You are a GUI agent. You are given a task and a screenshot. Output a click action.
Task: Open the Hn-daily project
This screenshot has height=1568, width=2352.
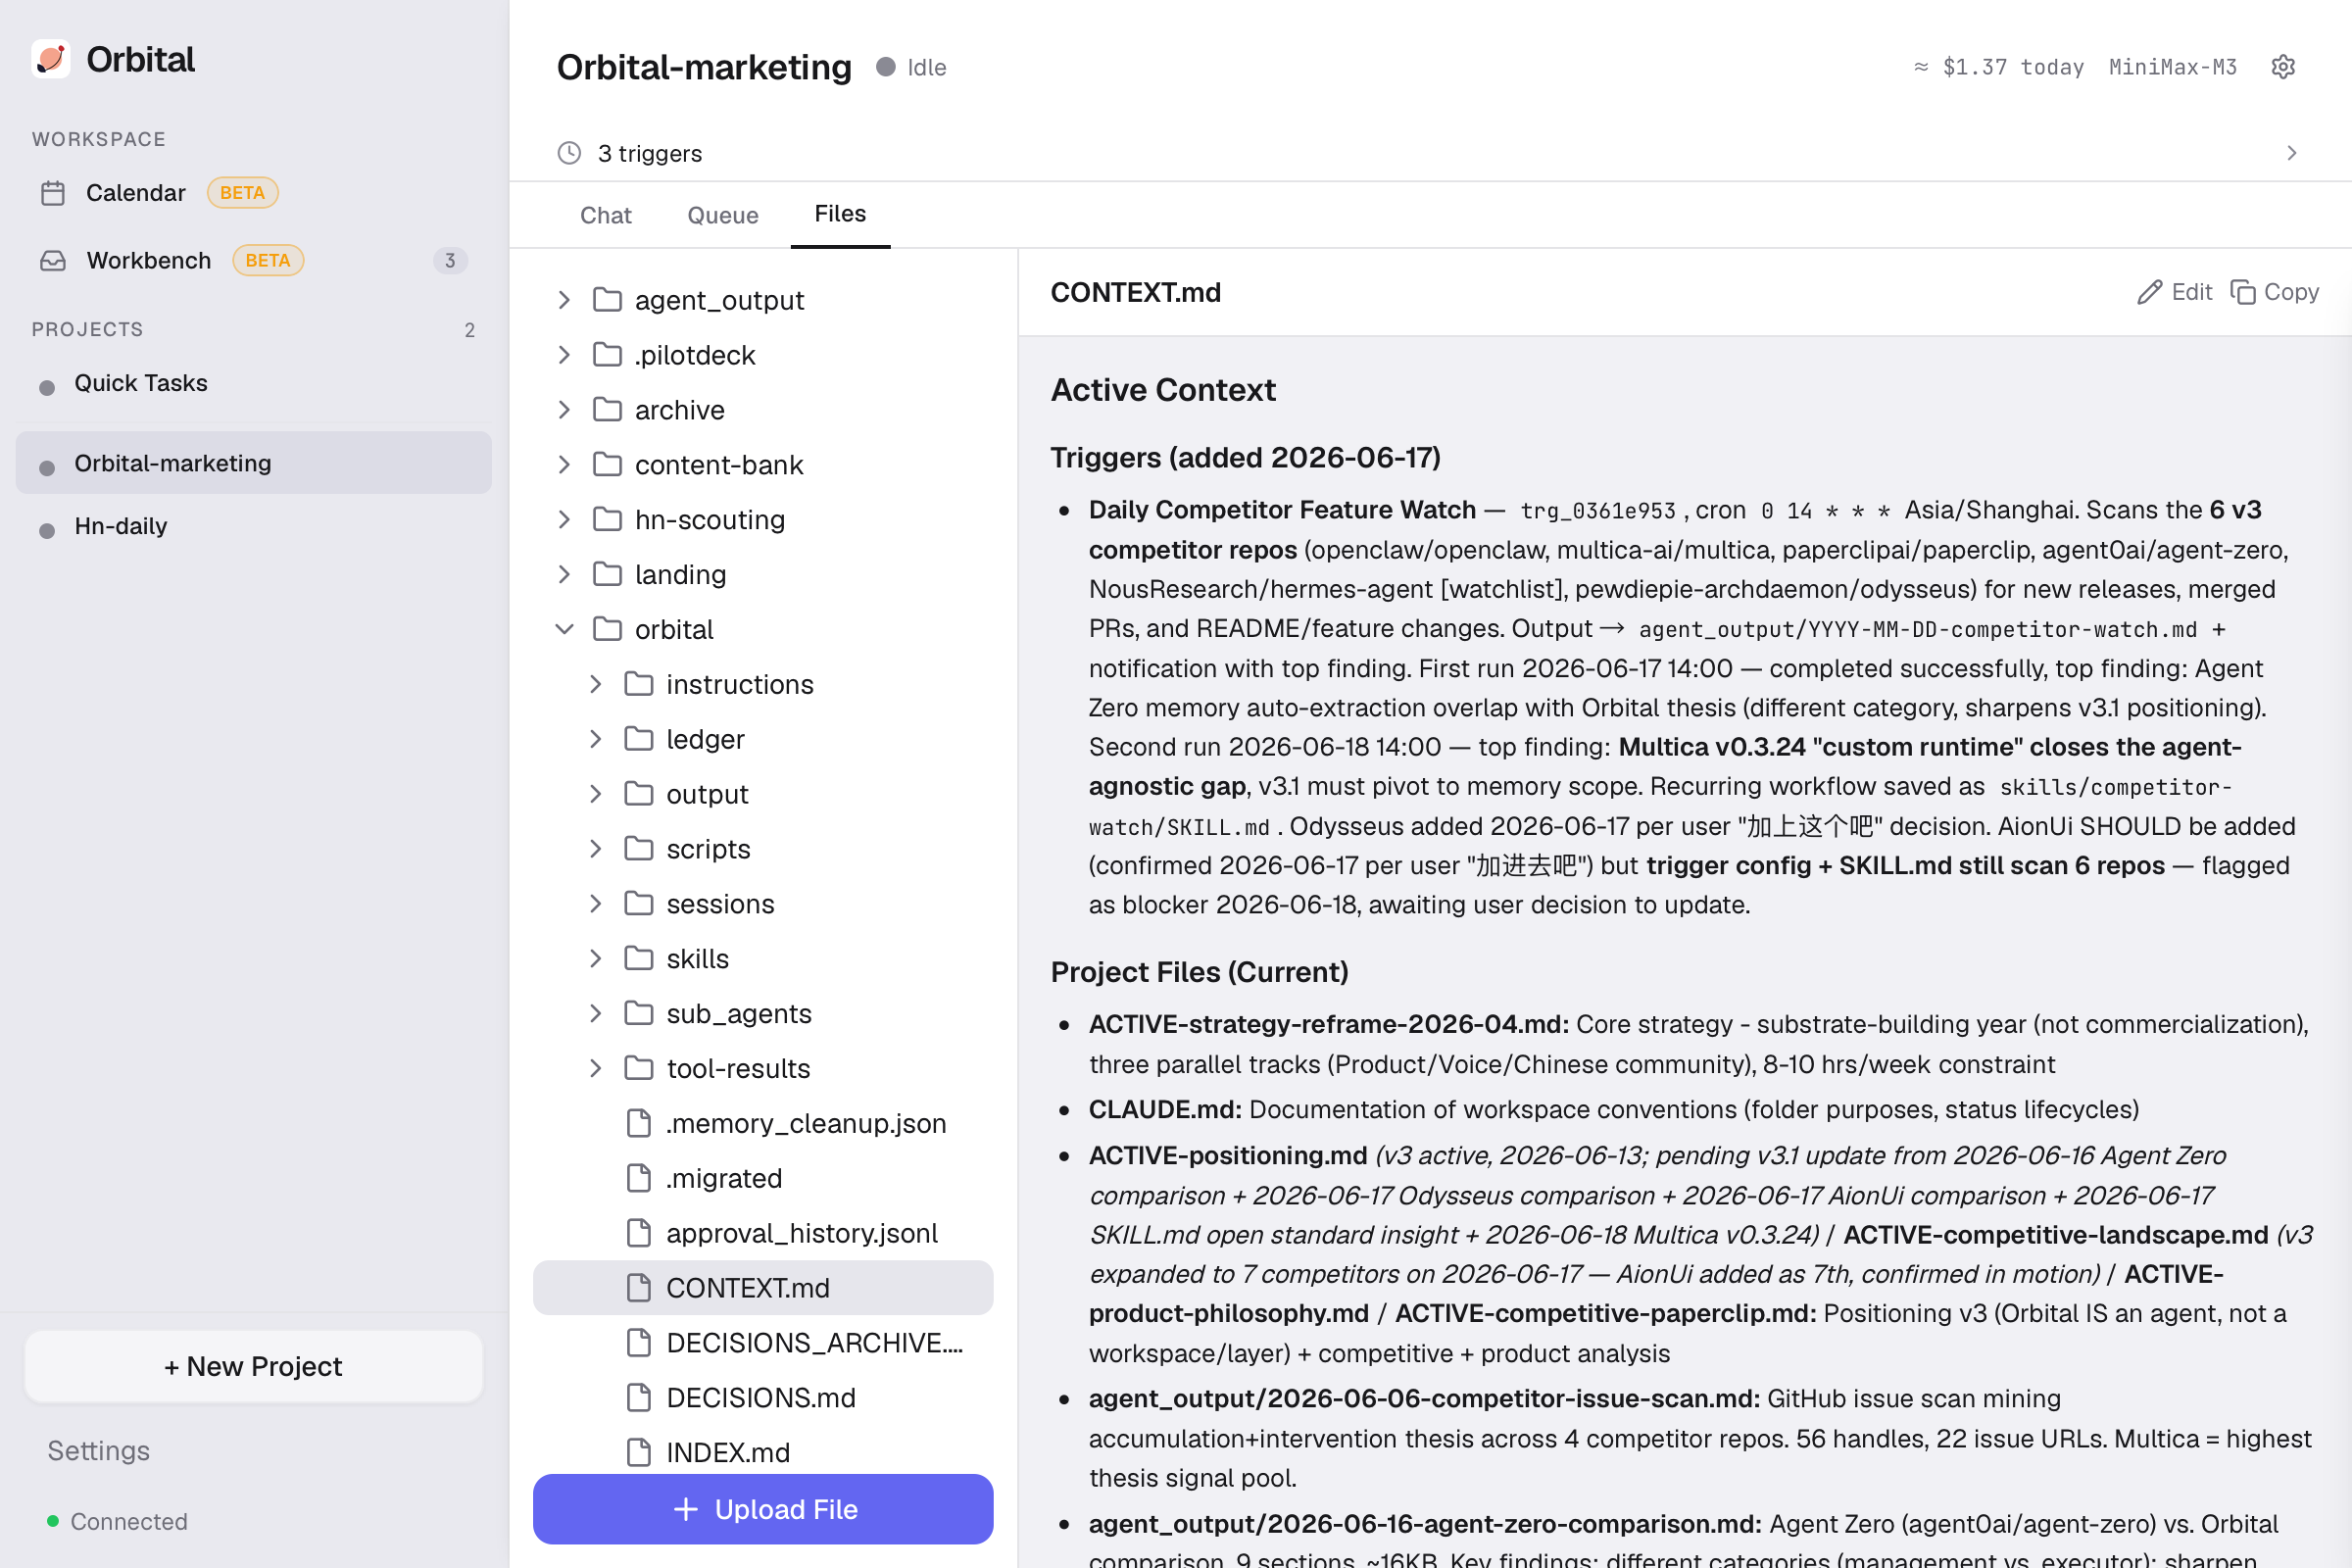coord(254,527)
